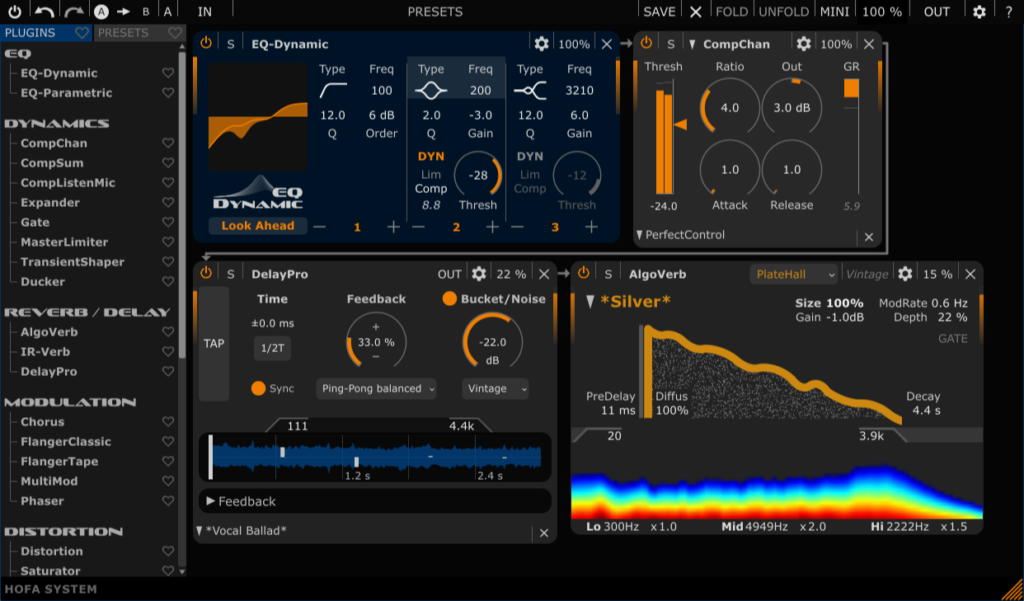
Task: Open CompChan module settings gear
Action: click(x=804, y=44)
